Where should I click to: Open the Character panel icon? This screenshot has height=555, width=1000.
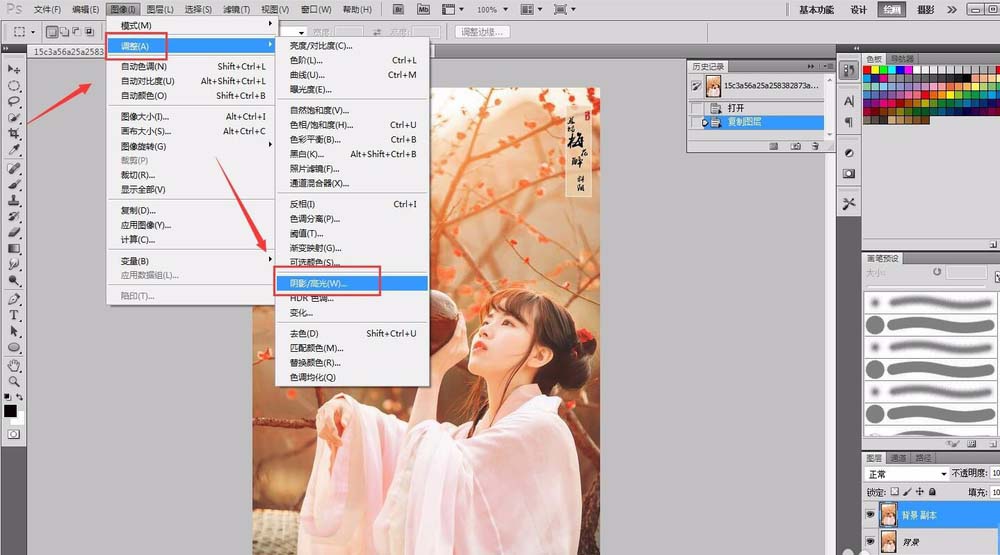[x=849, y=101]
